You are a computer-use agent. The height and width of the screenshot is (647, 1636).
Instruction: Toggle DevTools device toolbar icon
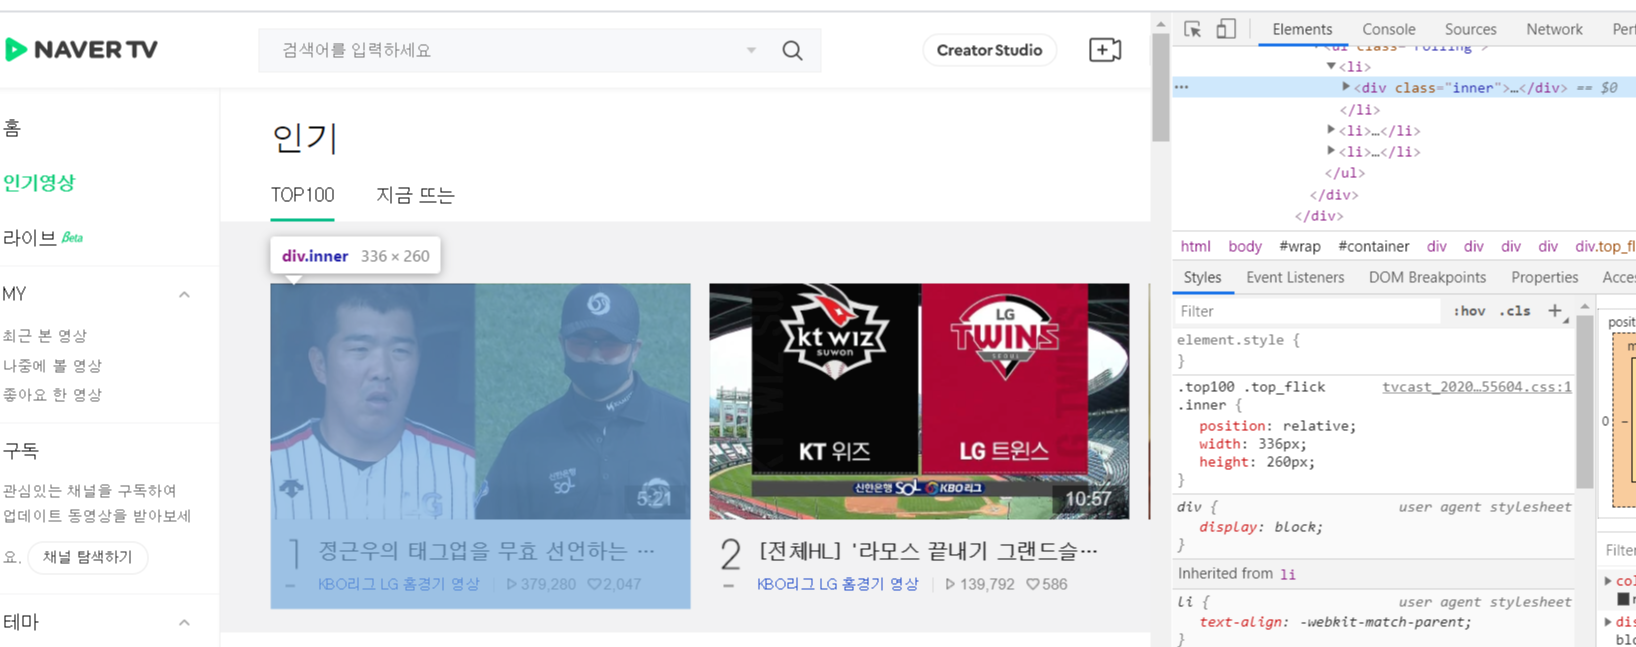[1226, 29]
